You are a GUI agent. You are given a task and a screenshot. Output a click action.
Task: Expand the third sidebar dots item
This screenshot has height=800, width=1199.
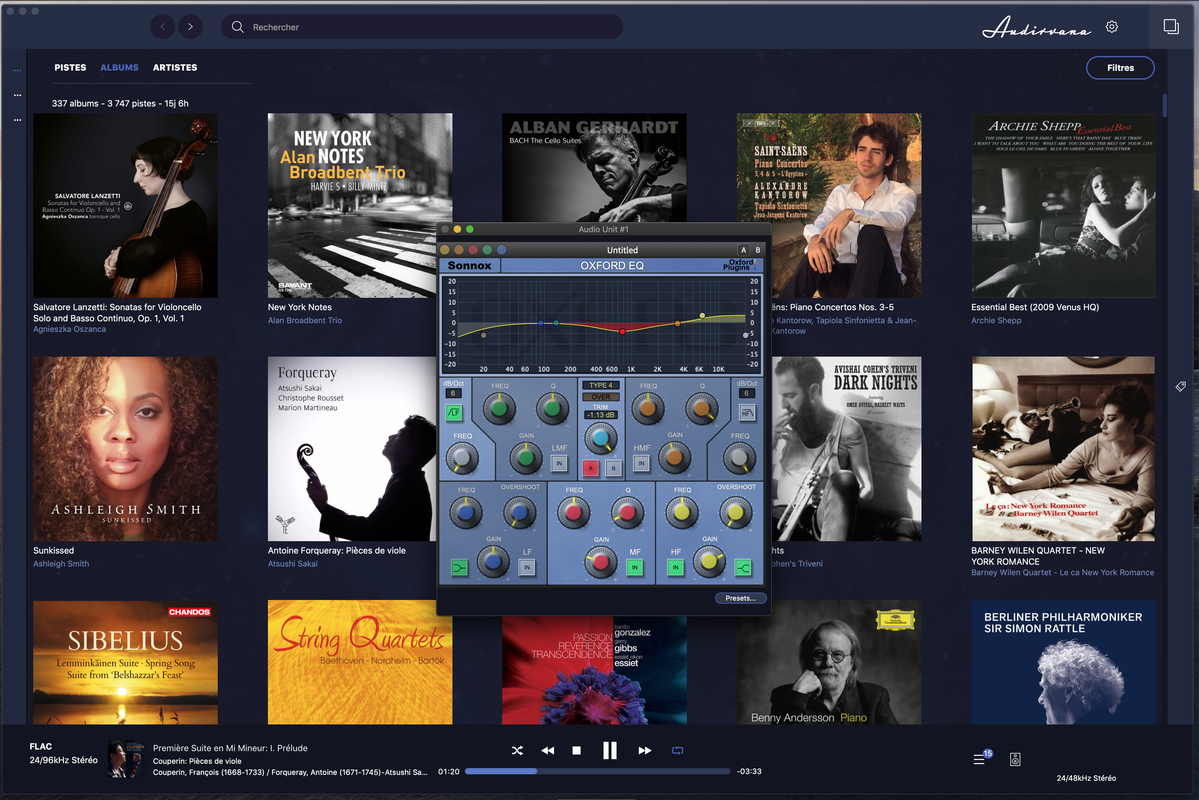pos(18,120)
